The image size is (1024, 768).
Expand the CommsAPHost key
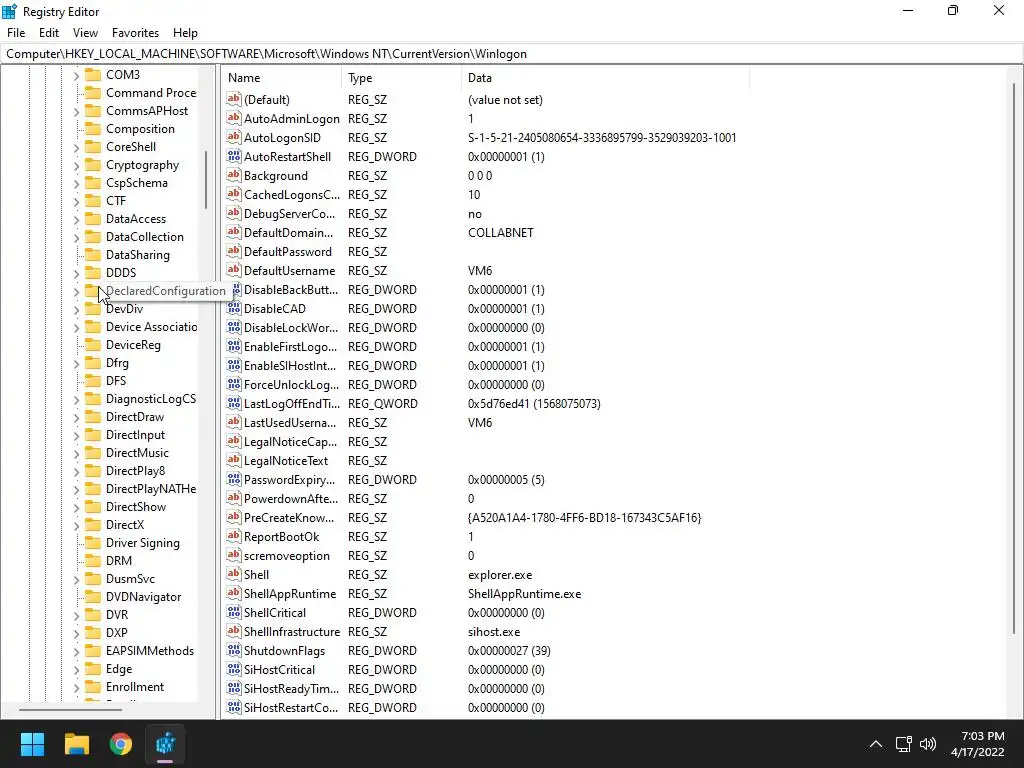pyautogui.click(x=76, y=111)
